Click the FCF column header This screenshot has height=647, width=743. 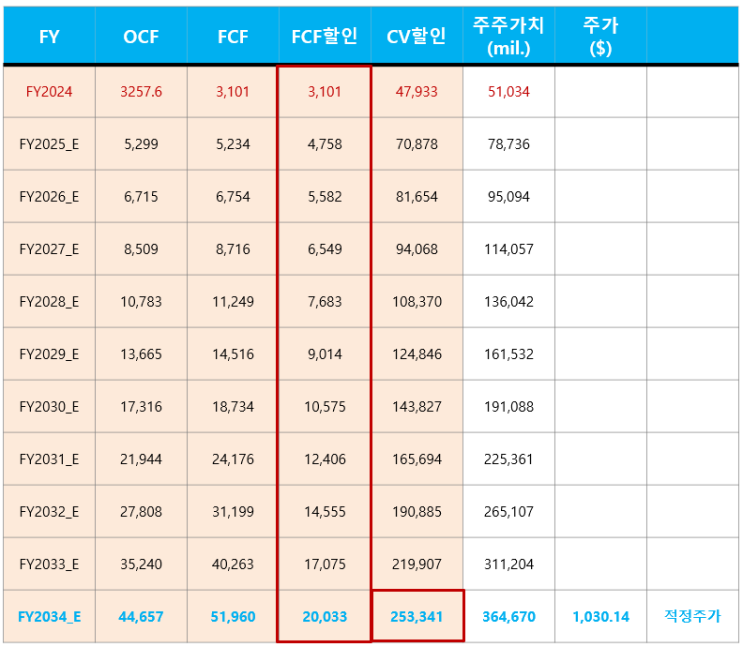tap(233, 36)
